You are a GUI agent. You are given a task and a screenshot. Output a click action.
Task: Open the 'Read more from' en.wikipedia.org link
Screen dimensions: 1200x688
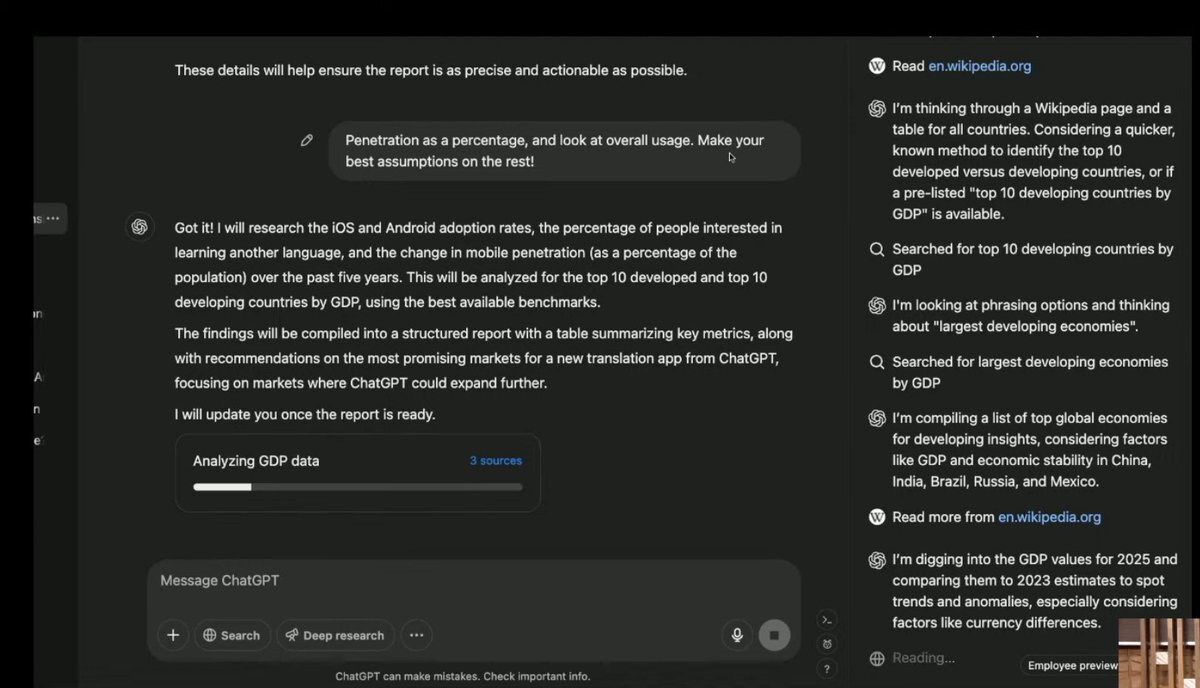(1049, 517)
